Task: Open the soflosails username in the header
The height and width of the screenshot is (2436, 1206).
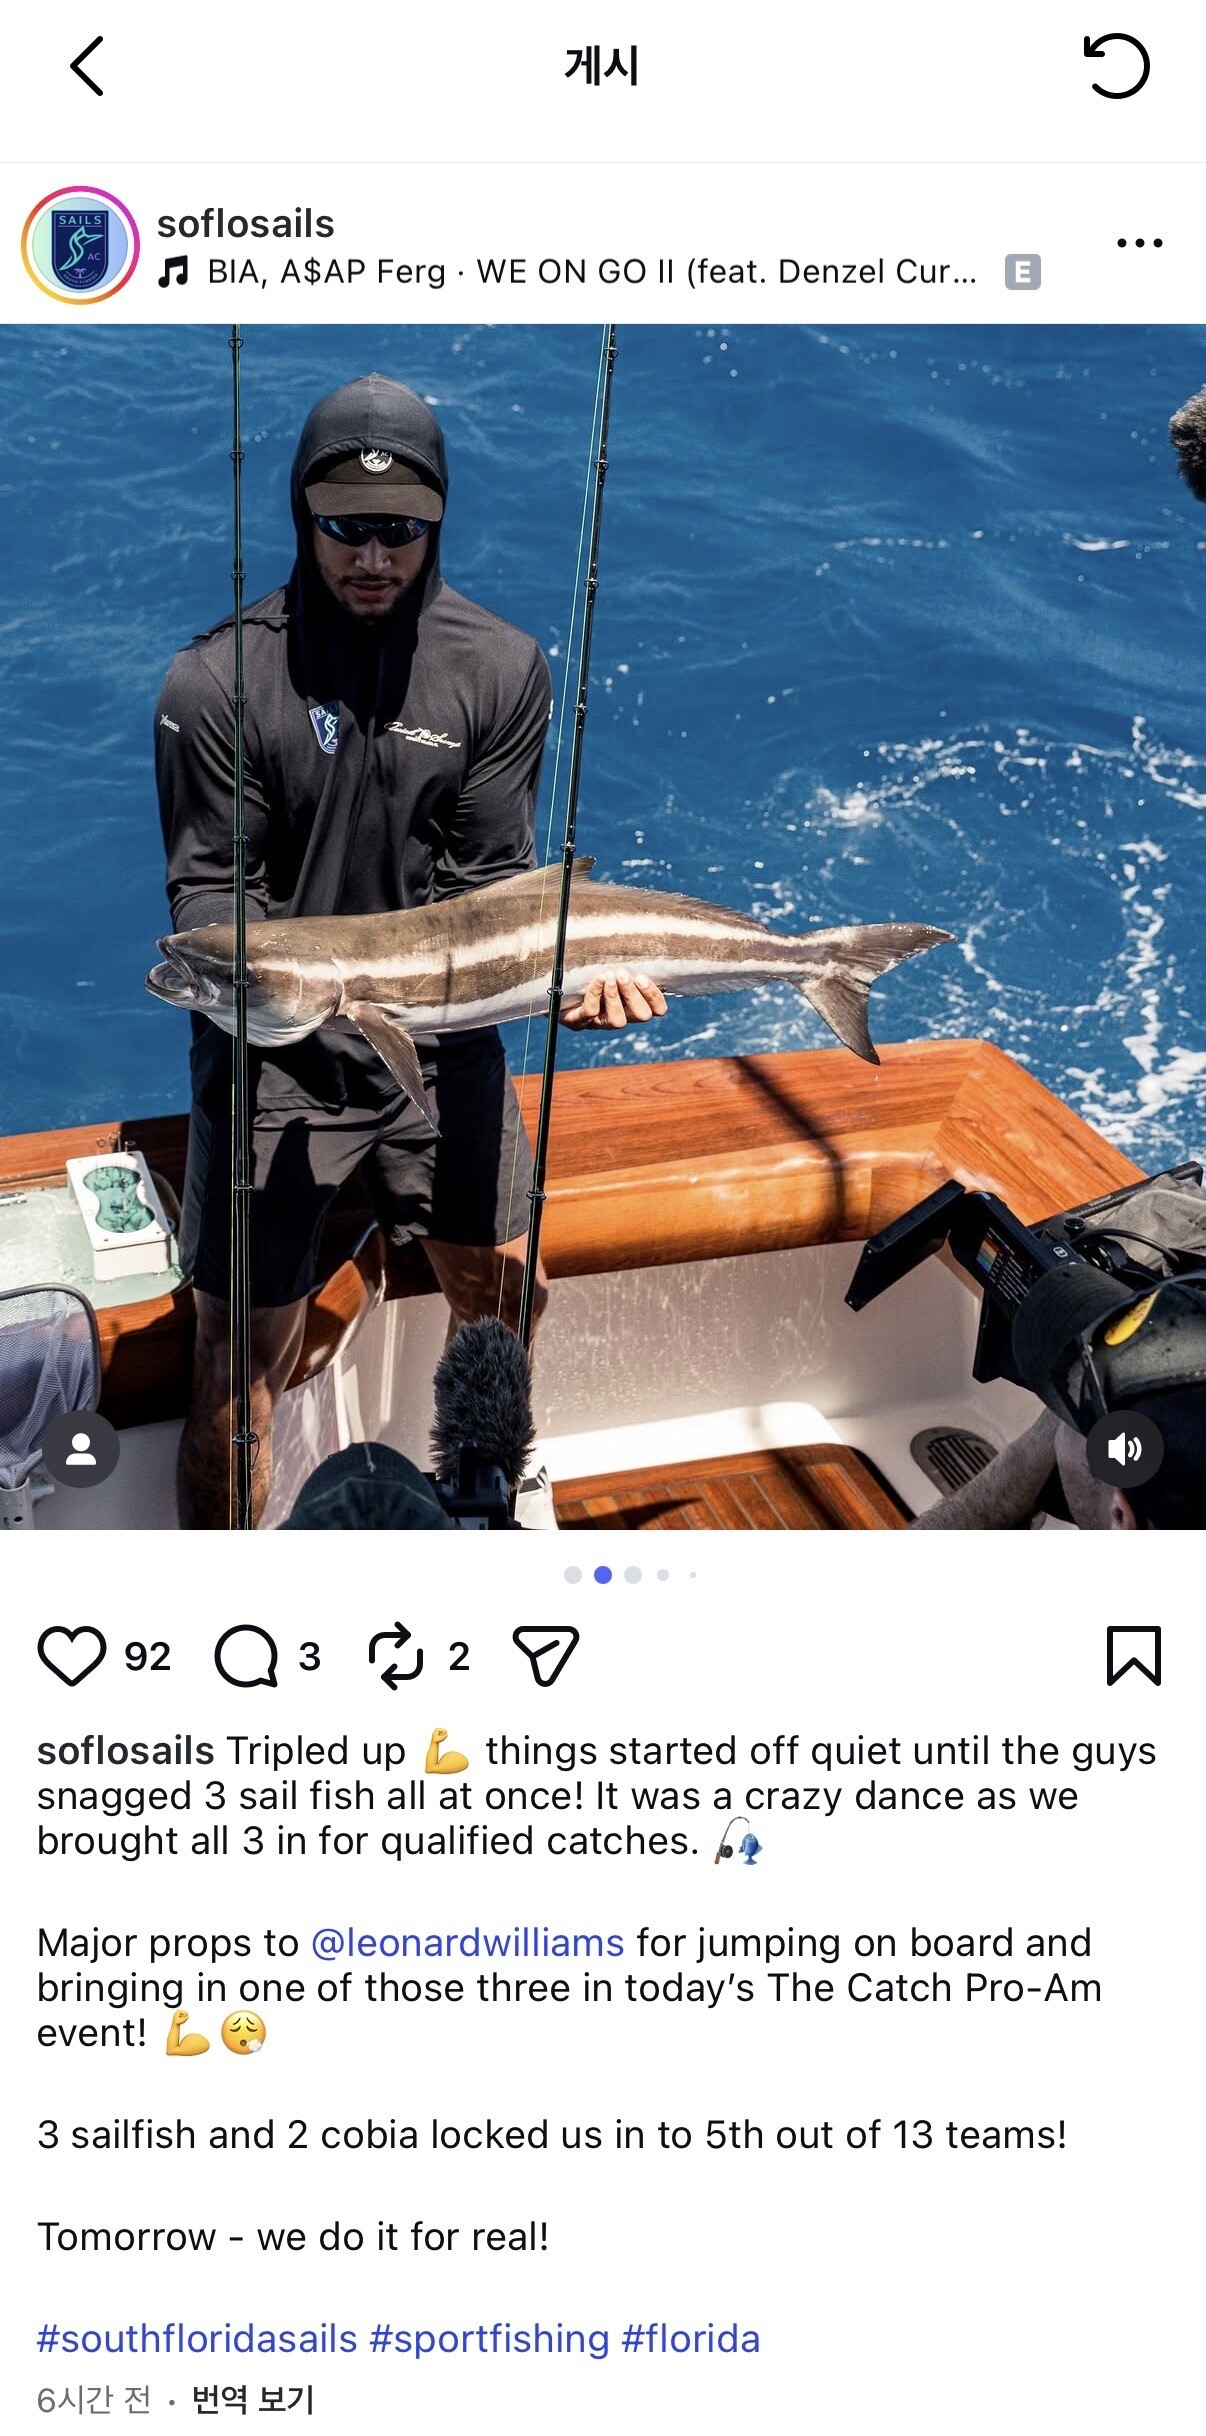Action: [246, 224]
